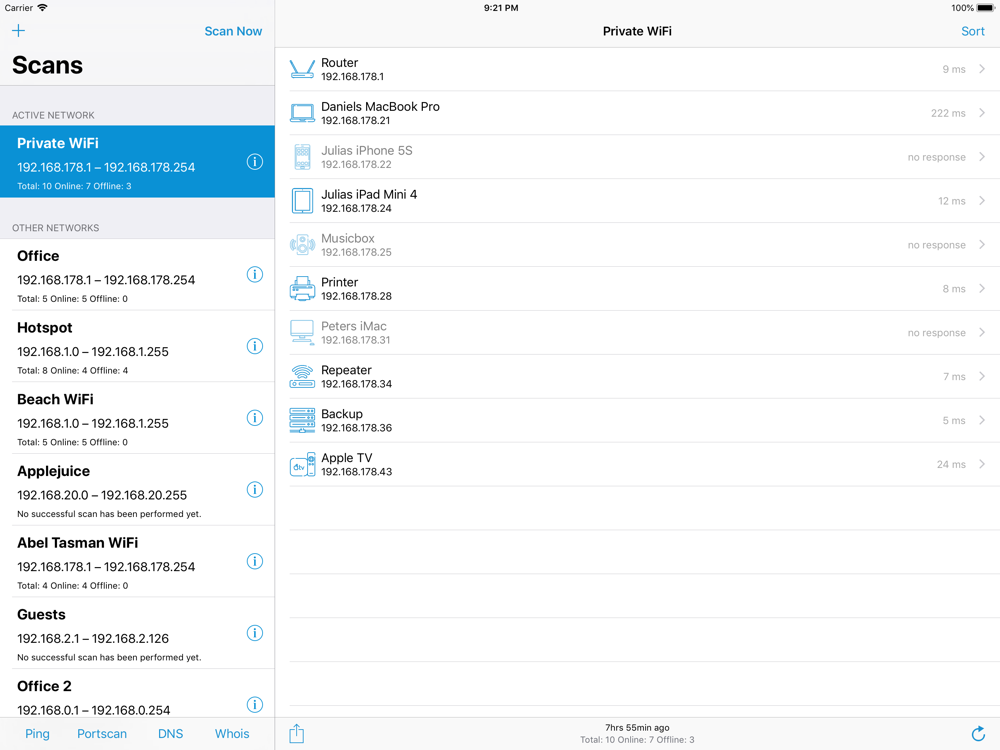Open info for Hotspot network

[x=254, y=346]
